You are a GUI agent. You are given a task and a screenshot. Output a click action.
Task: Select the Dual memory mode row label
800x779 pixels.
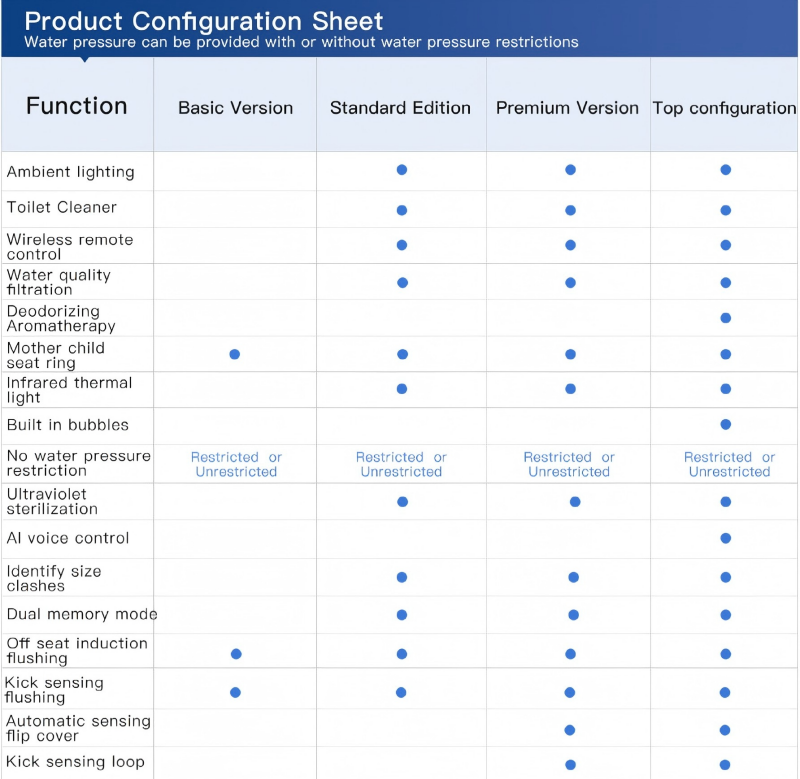point(82,614)
